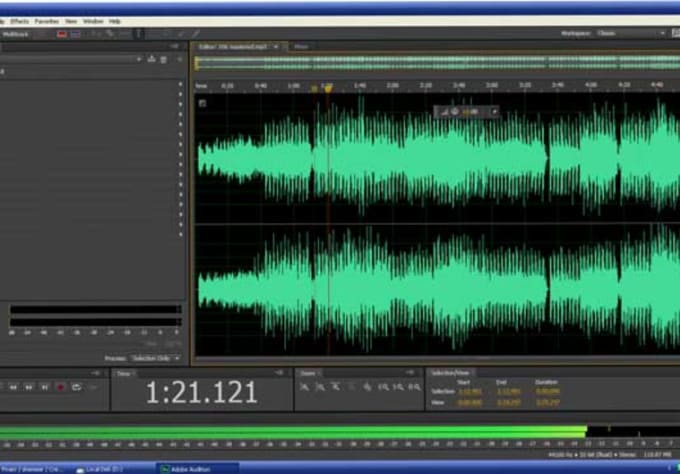Select the Time Selection cursor tool
Image resolution: width=680 pixels, height=474 pixels.
pos(139,34)
